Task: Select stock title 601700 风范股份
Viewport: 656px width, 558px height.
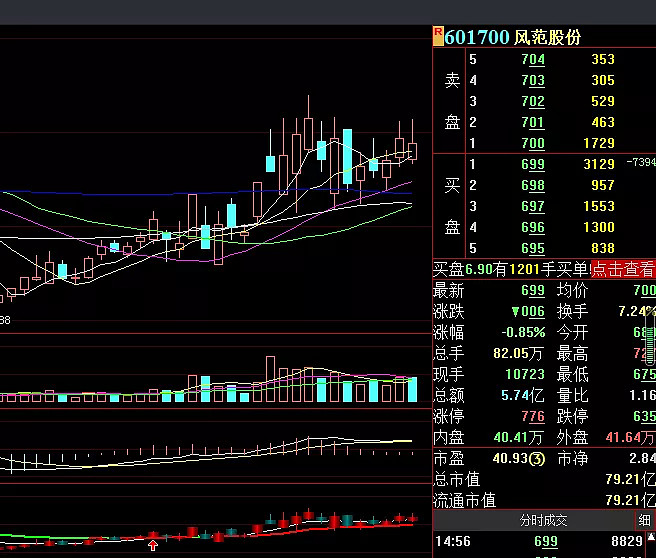Action: (x=512, y=37)
